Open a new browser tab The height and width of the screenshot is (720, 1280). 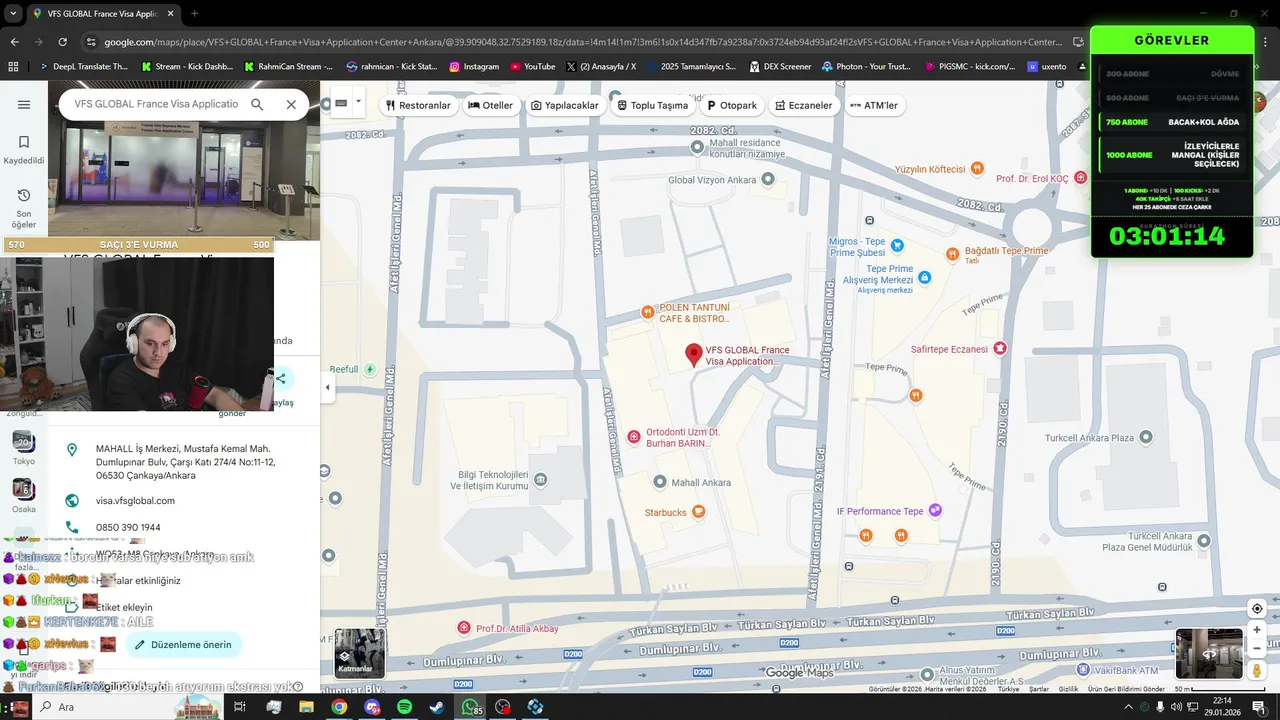[194, 14]
